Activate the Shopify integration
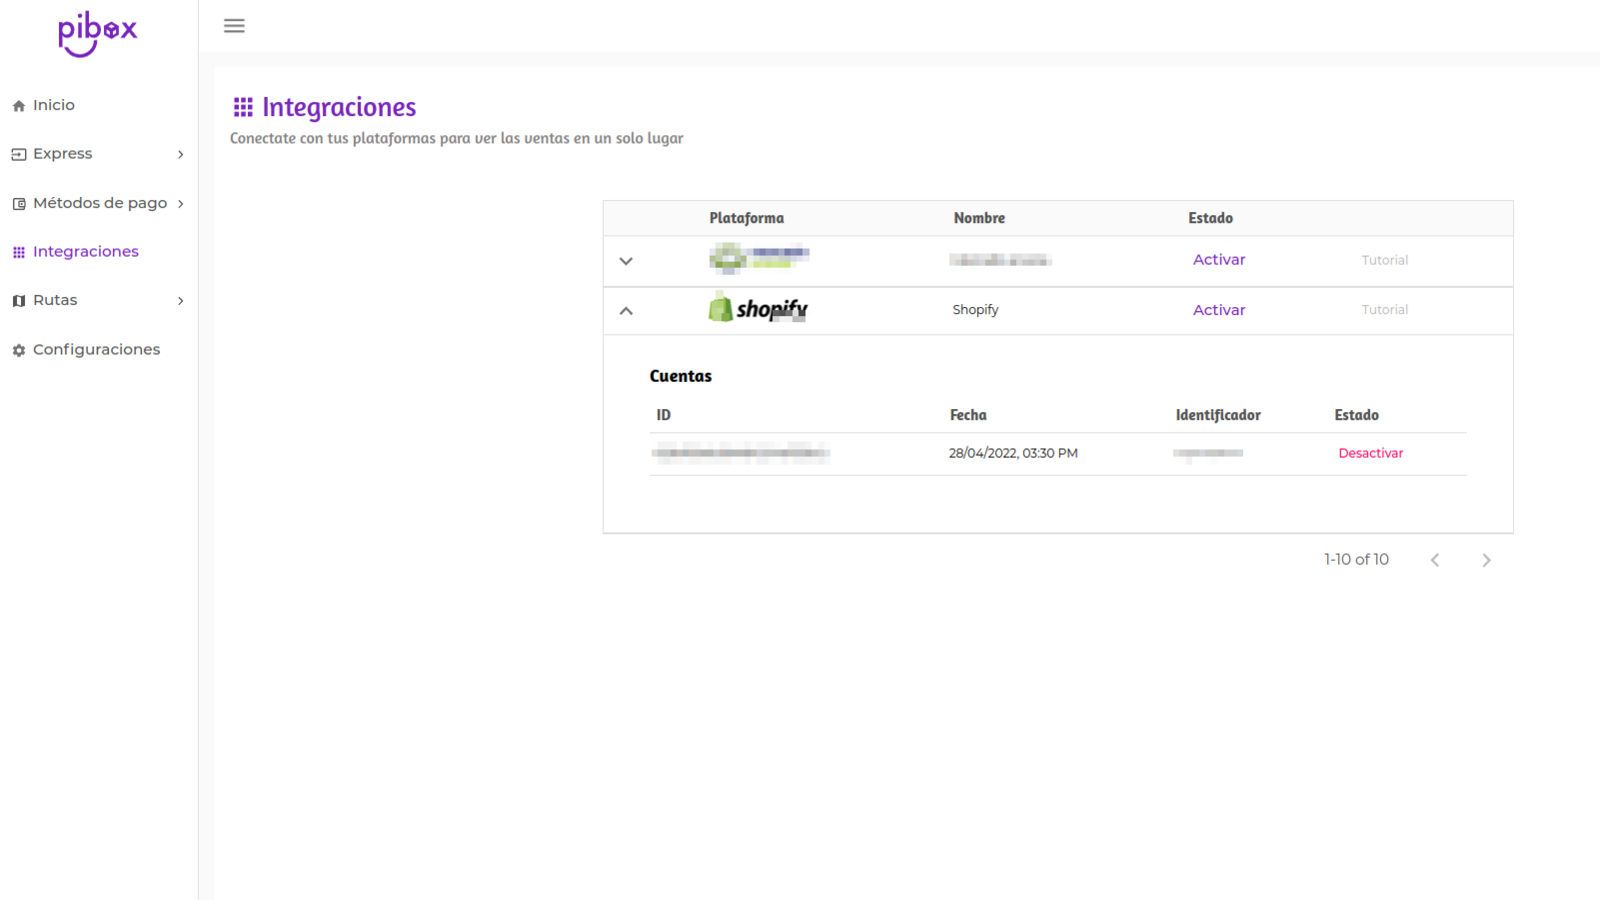Screen dimensions: 1600x900 coord(1218,310)
